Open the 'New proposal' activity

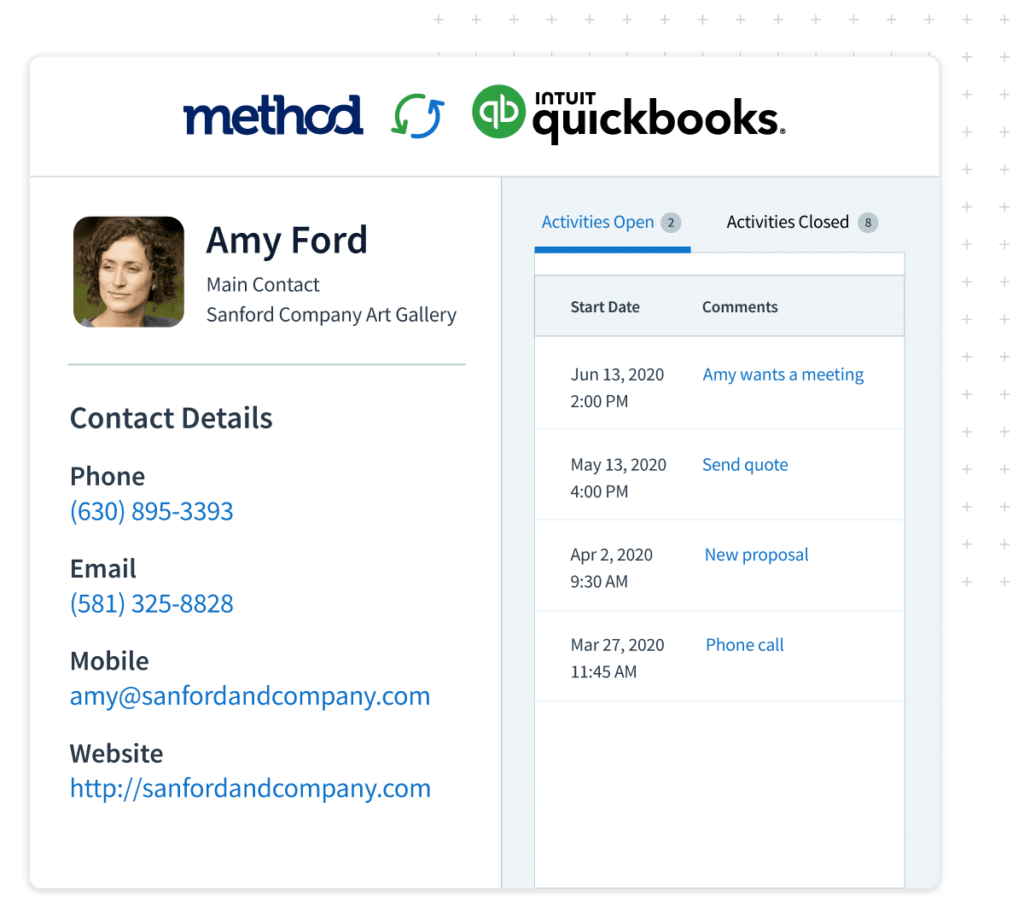click(x=756, y=555)
